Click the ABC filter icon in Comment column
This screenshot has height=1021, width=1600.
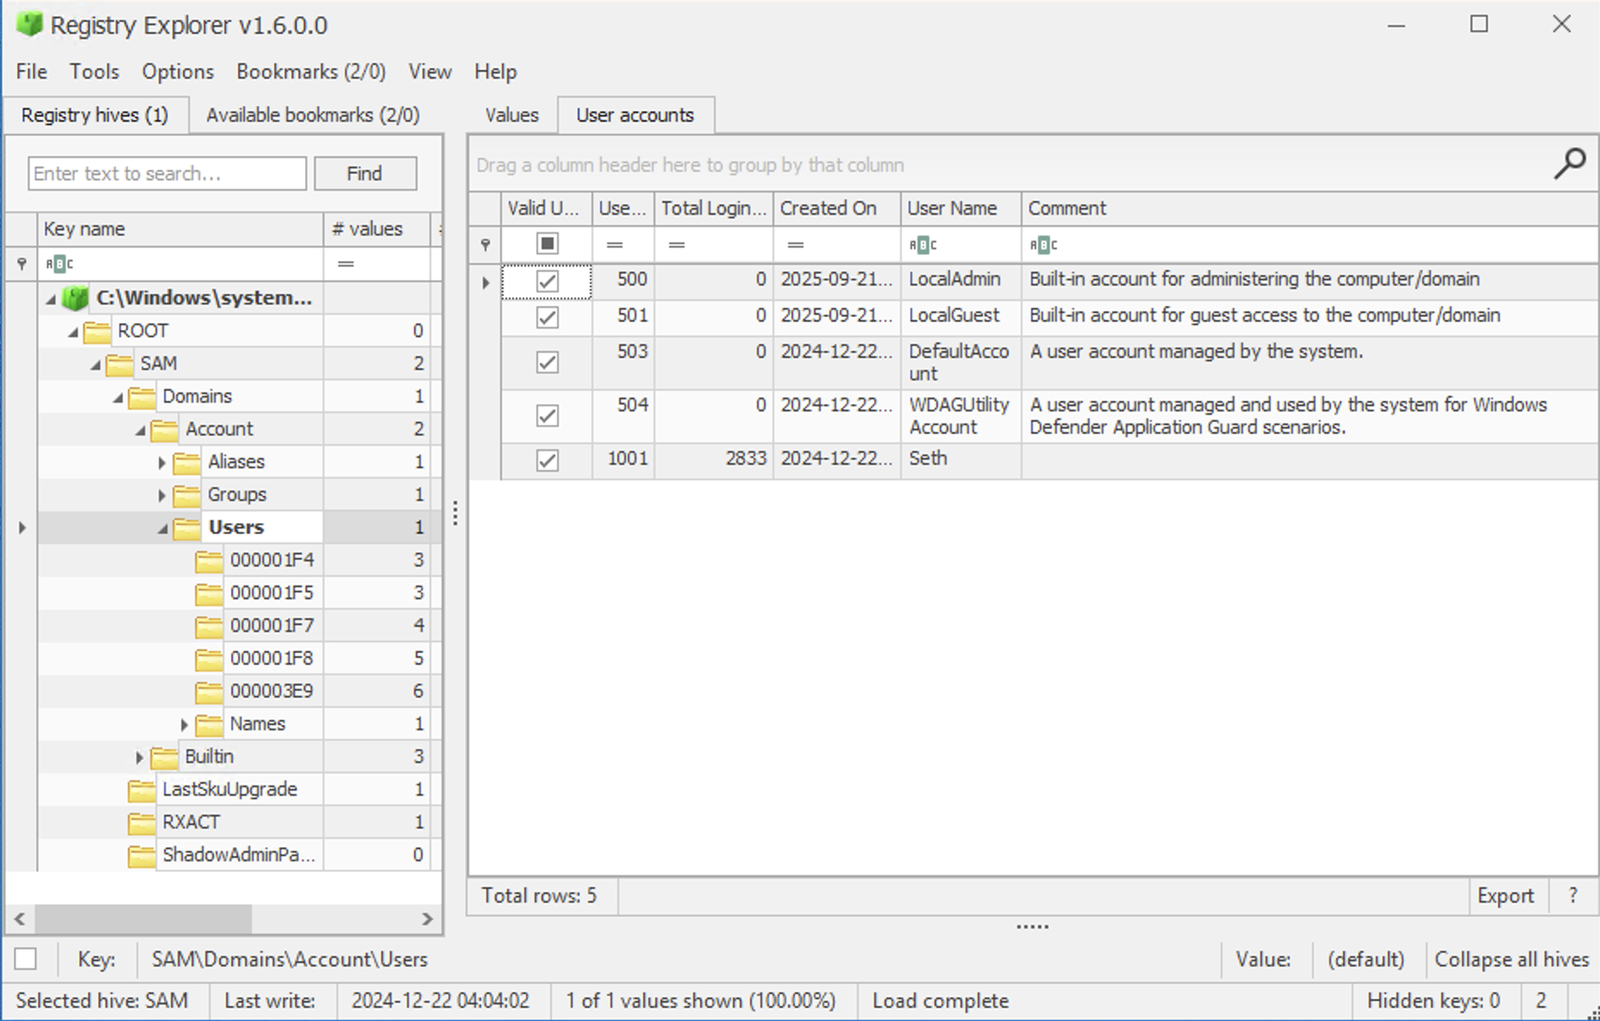pyautogui.click(x=1044, y=244)
